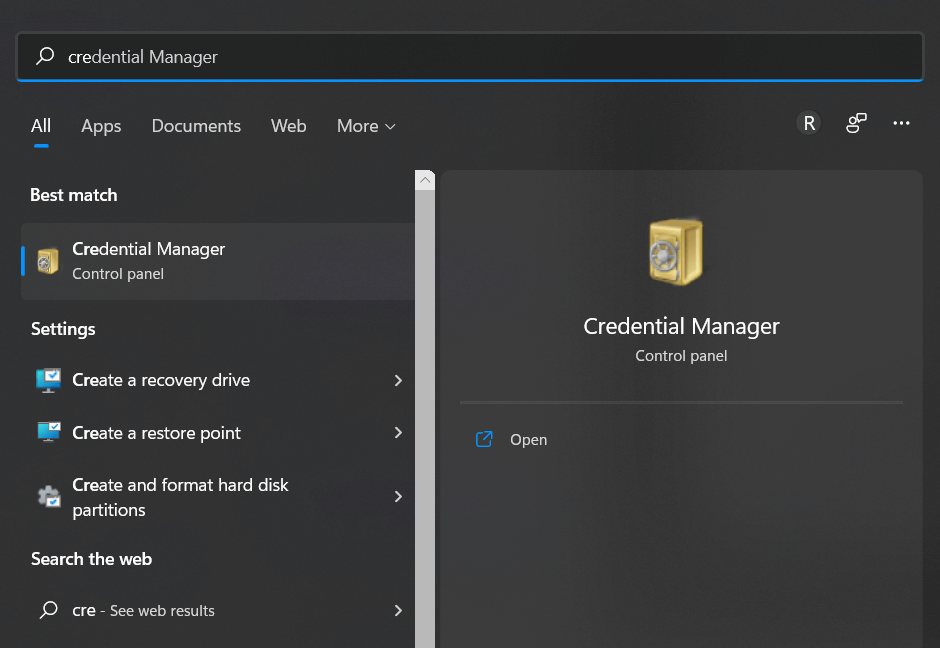Click the Best match heading

click(x=74, y=195)
